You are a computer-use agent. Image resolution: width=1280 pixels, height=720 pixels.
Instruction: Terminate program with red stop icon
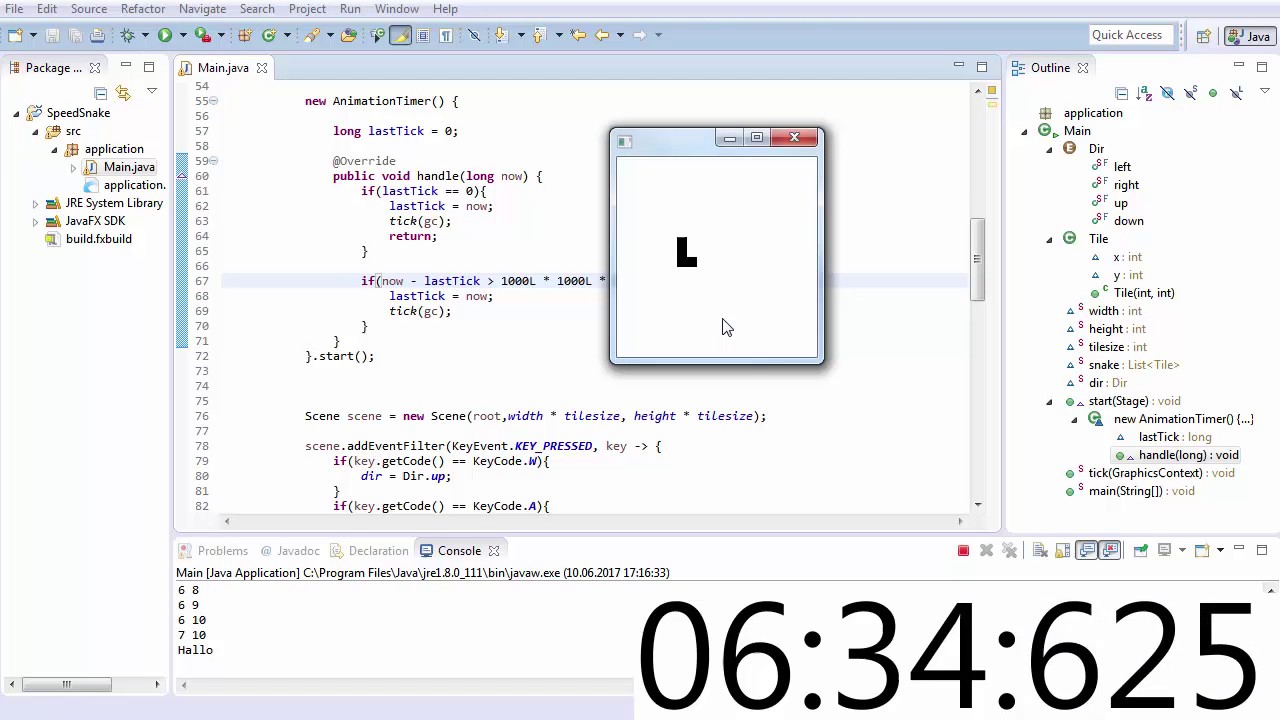(x=963, y=550)
